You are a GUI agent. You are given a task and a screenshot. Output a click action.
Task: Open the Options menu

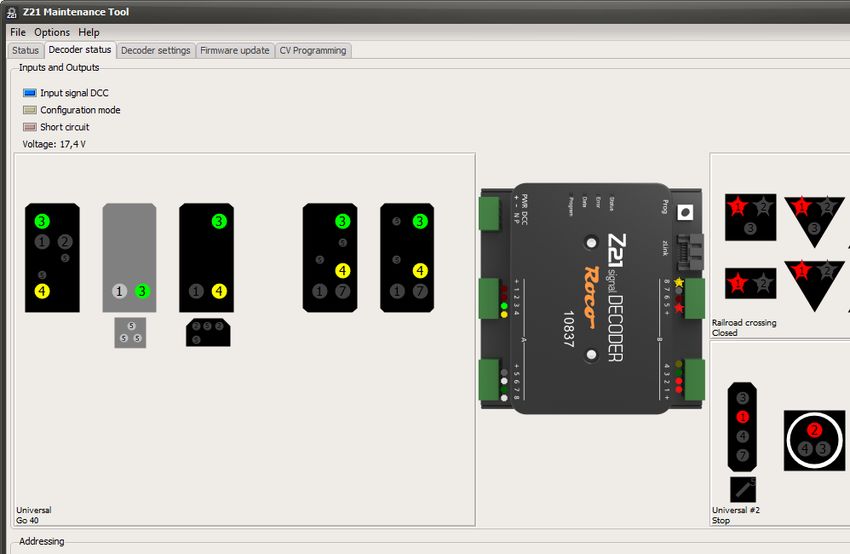click(x=52, y=32)
